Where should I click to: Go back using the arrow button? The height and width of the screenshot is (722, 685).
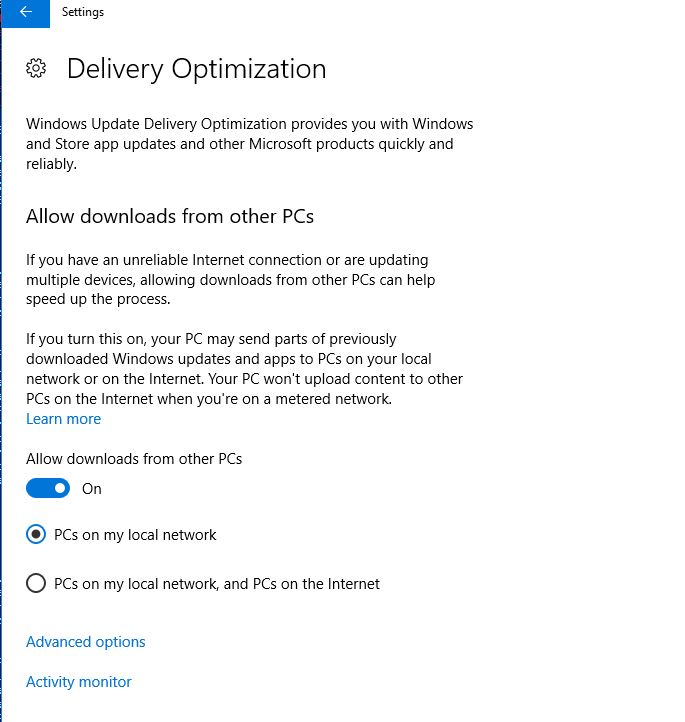(25, 13)
